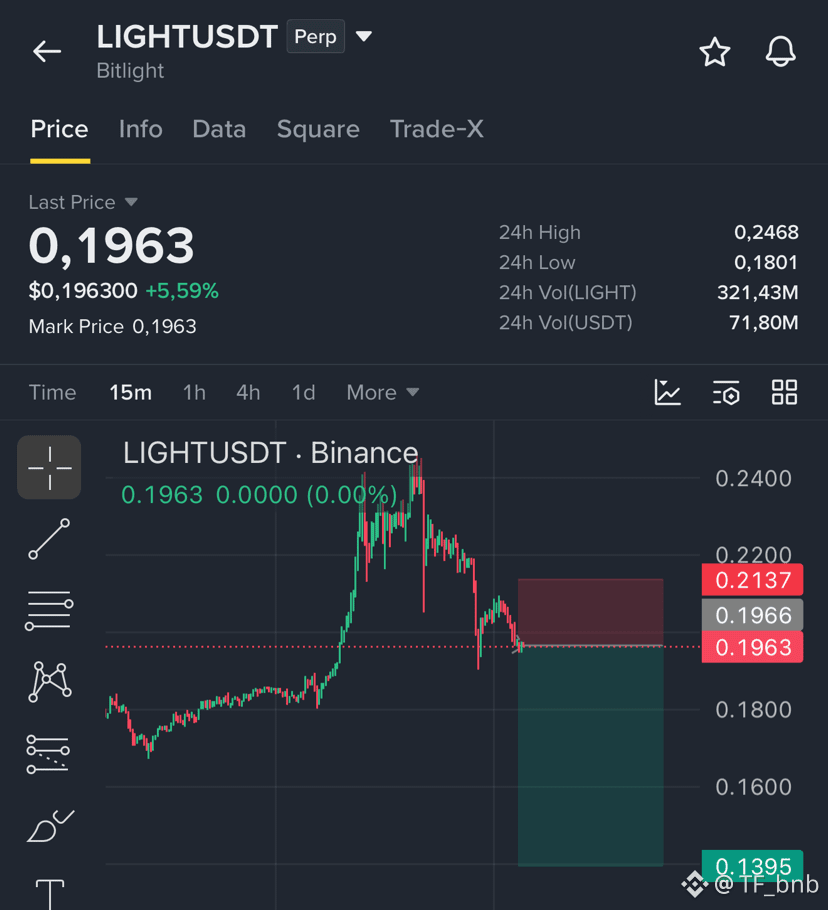
Task: Expand the More intervals dropdown
Action: pos(383,392)
